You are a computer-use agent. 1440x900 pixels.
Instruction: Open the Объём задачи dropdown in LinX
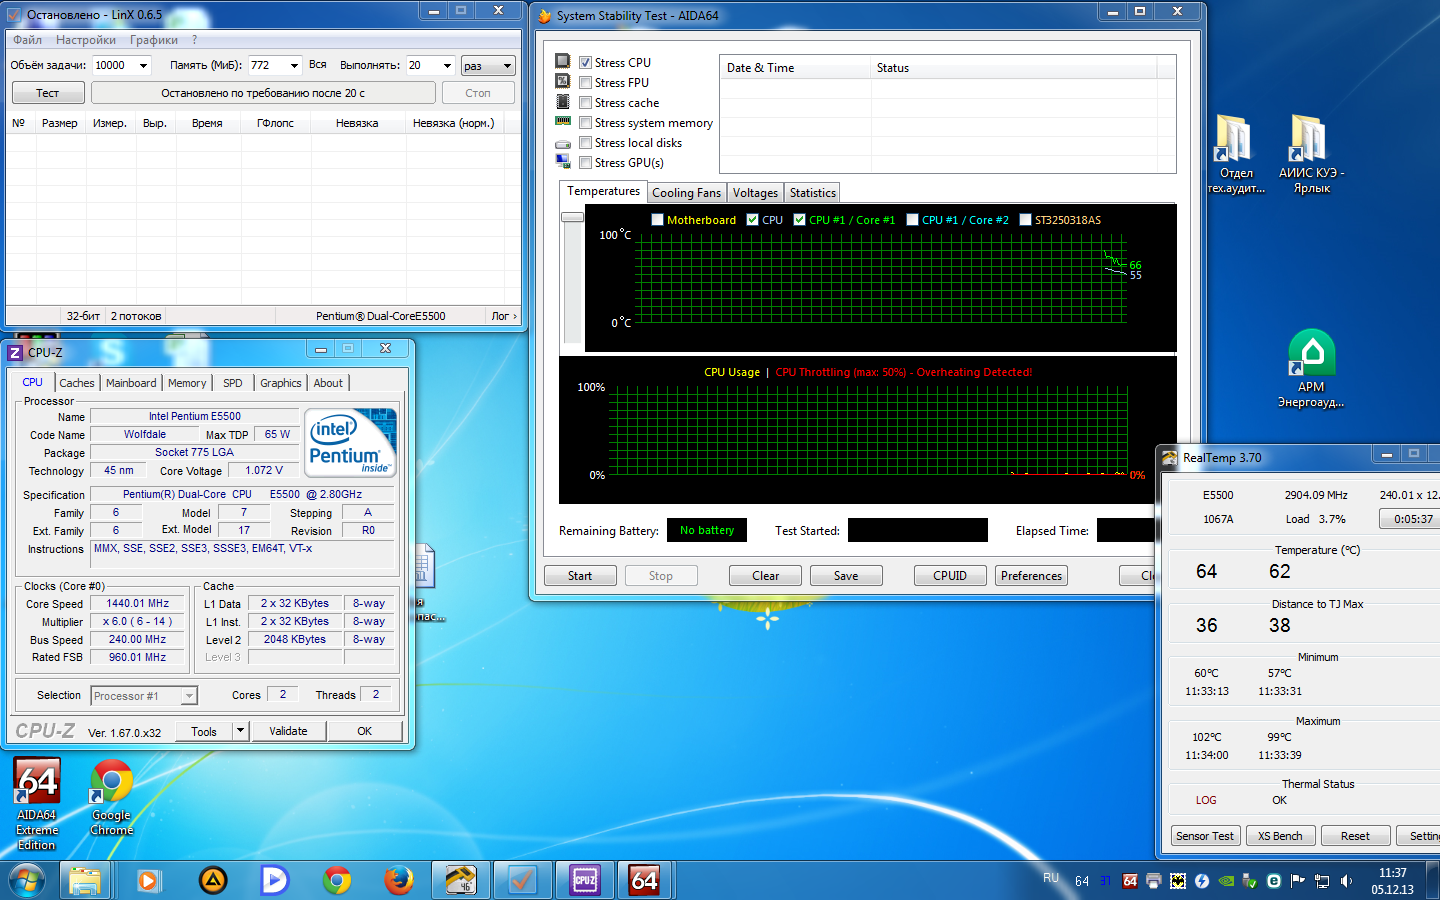point(143,66)
